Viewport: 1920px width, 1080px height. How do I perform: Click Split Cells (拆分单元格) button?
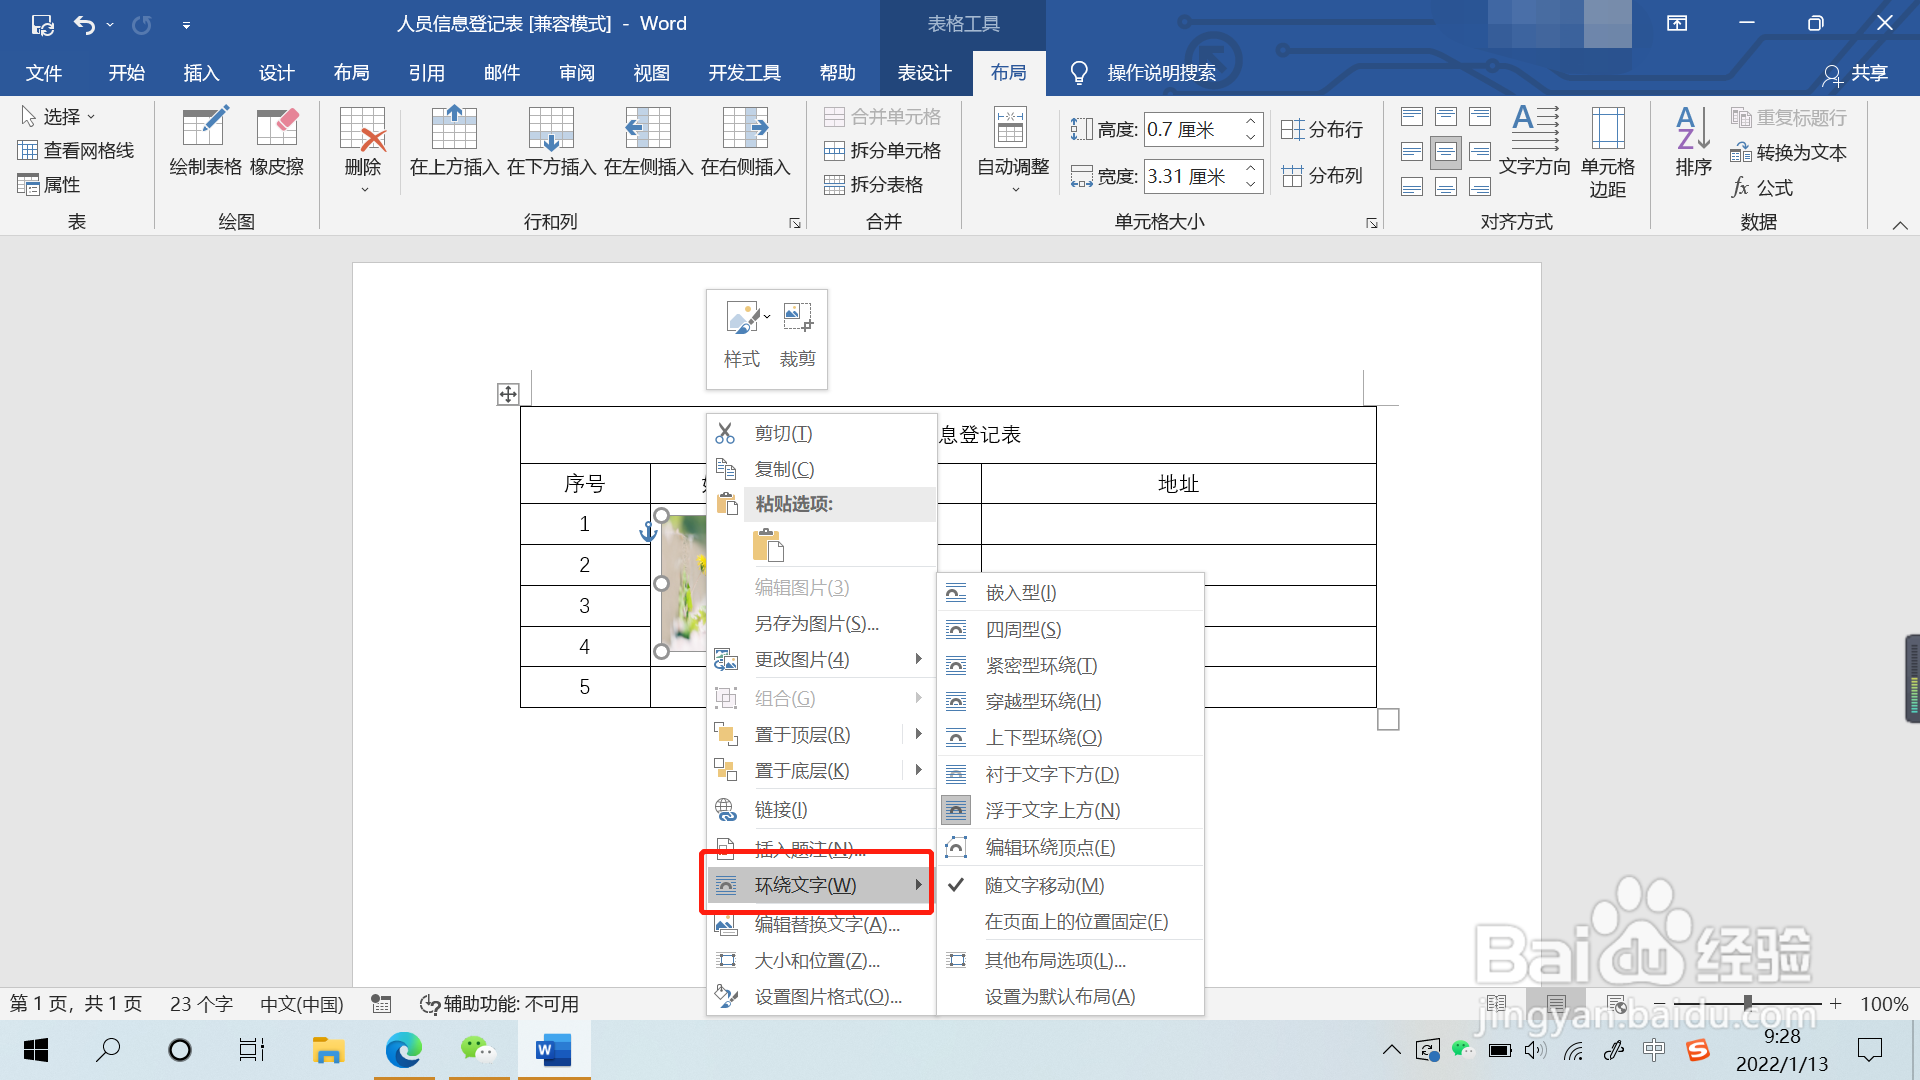tap(883, 151)
